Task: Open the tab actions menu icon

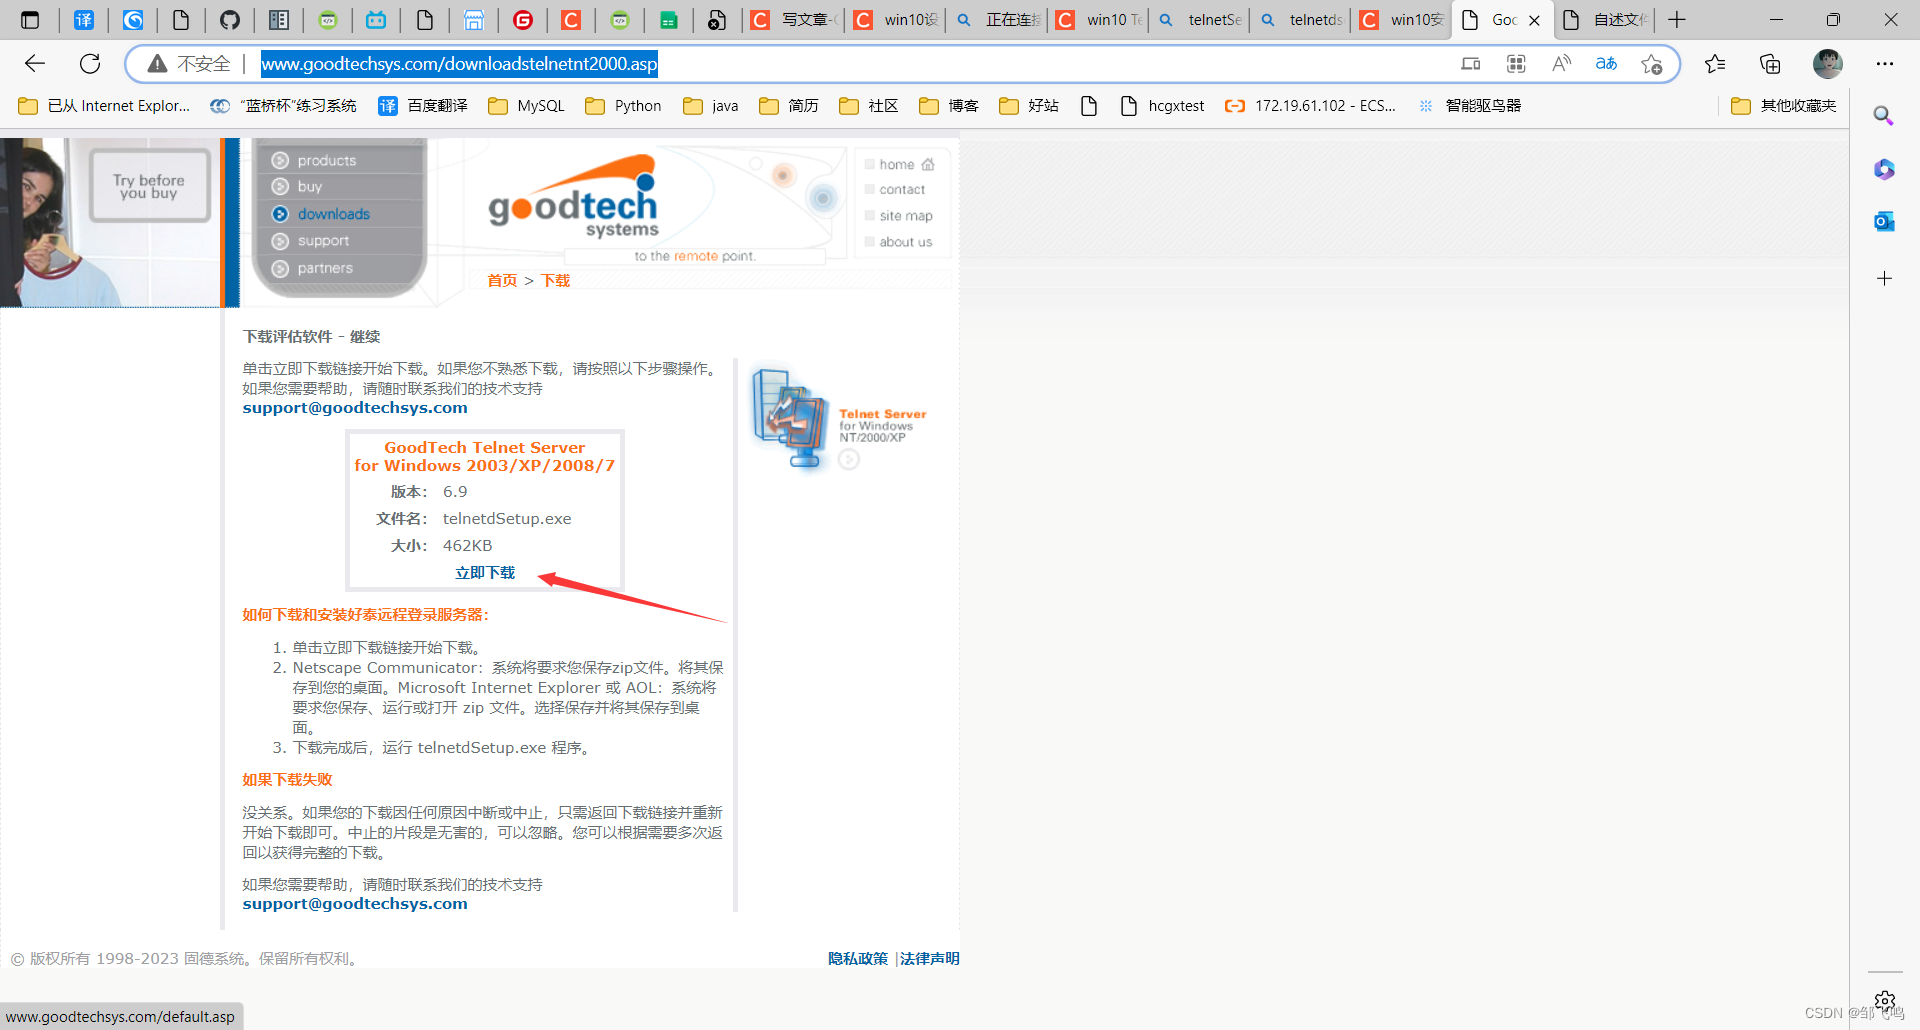Action: point(30,20)
